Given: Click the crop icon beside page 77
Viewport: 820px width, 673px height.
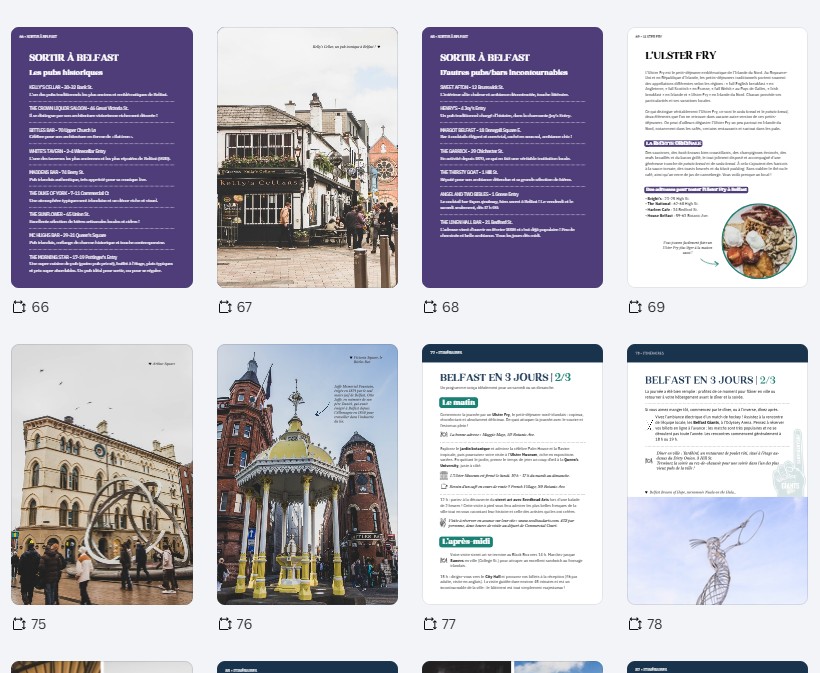Looking at the screenshot, I should [x=430, y=624].
